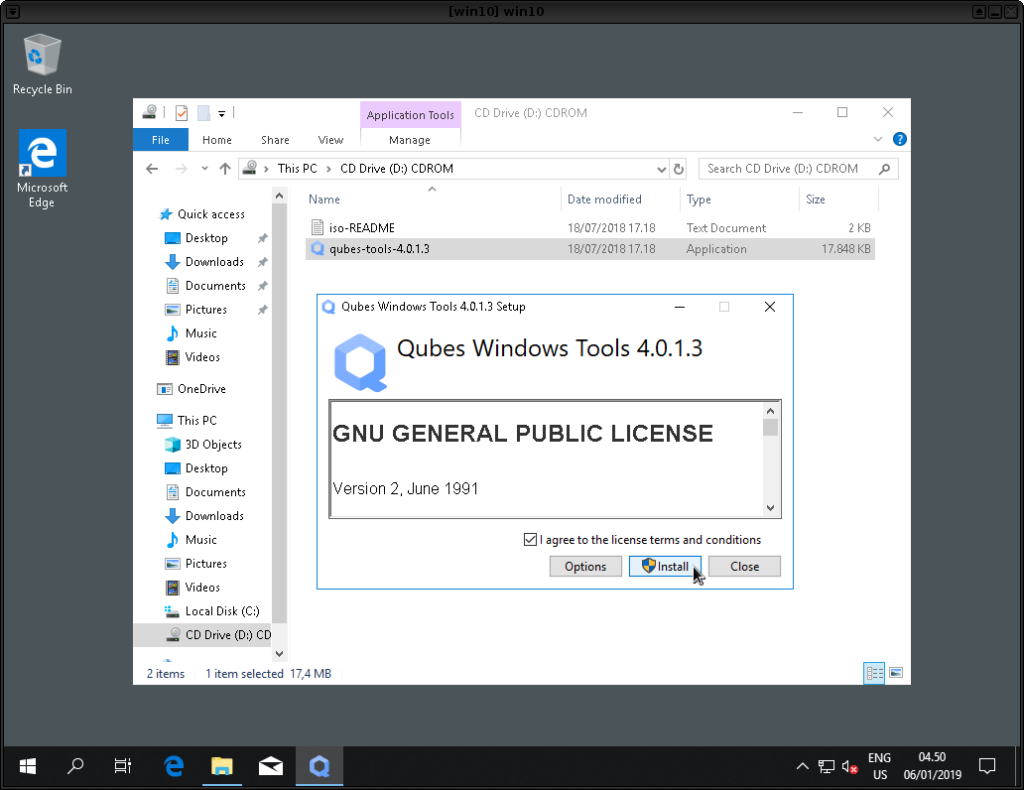
Task: Go up one folder level
Action: tap(225, 169)
